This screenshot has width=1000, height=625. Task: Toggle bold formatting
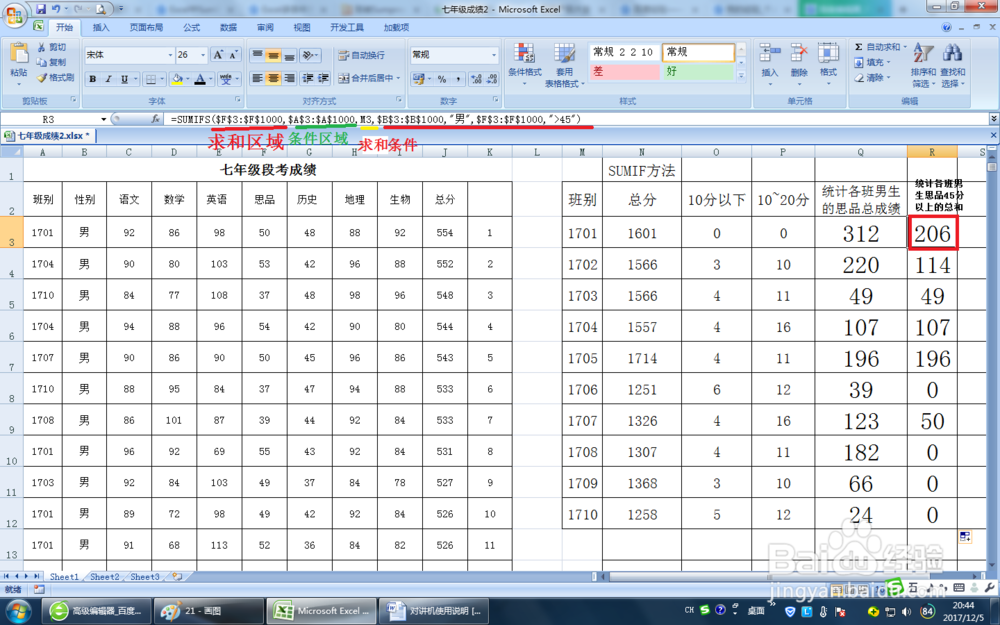pos(93,78)
